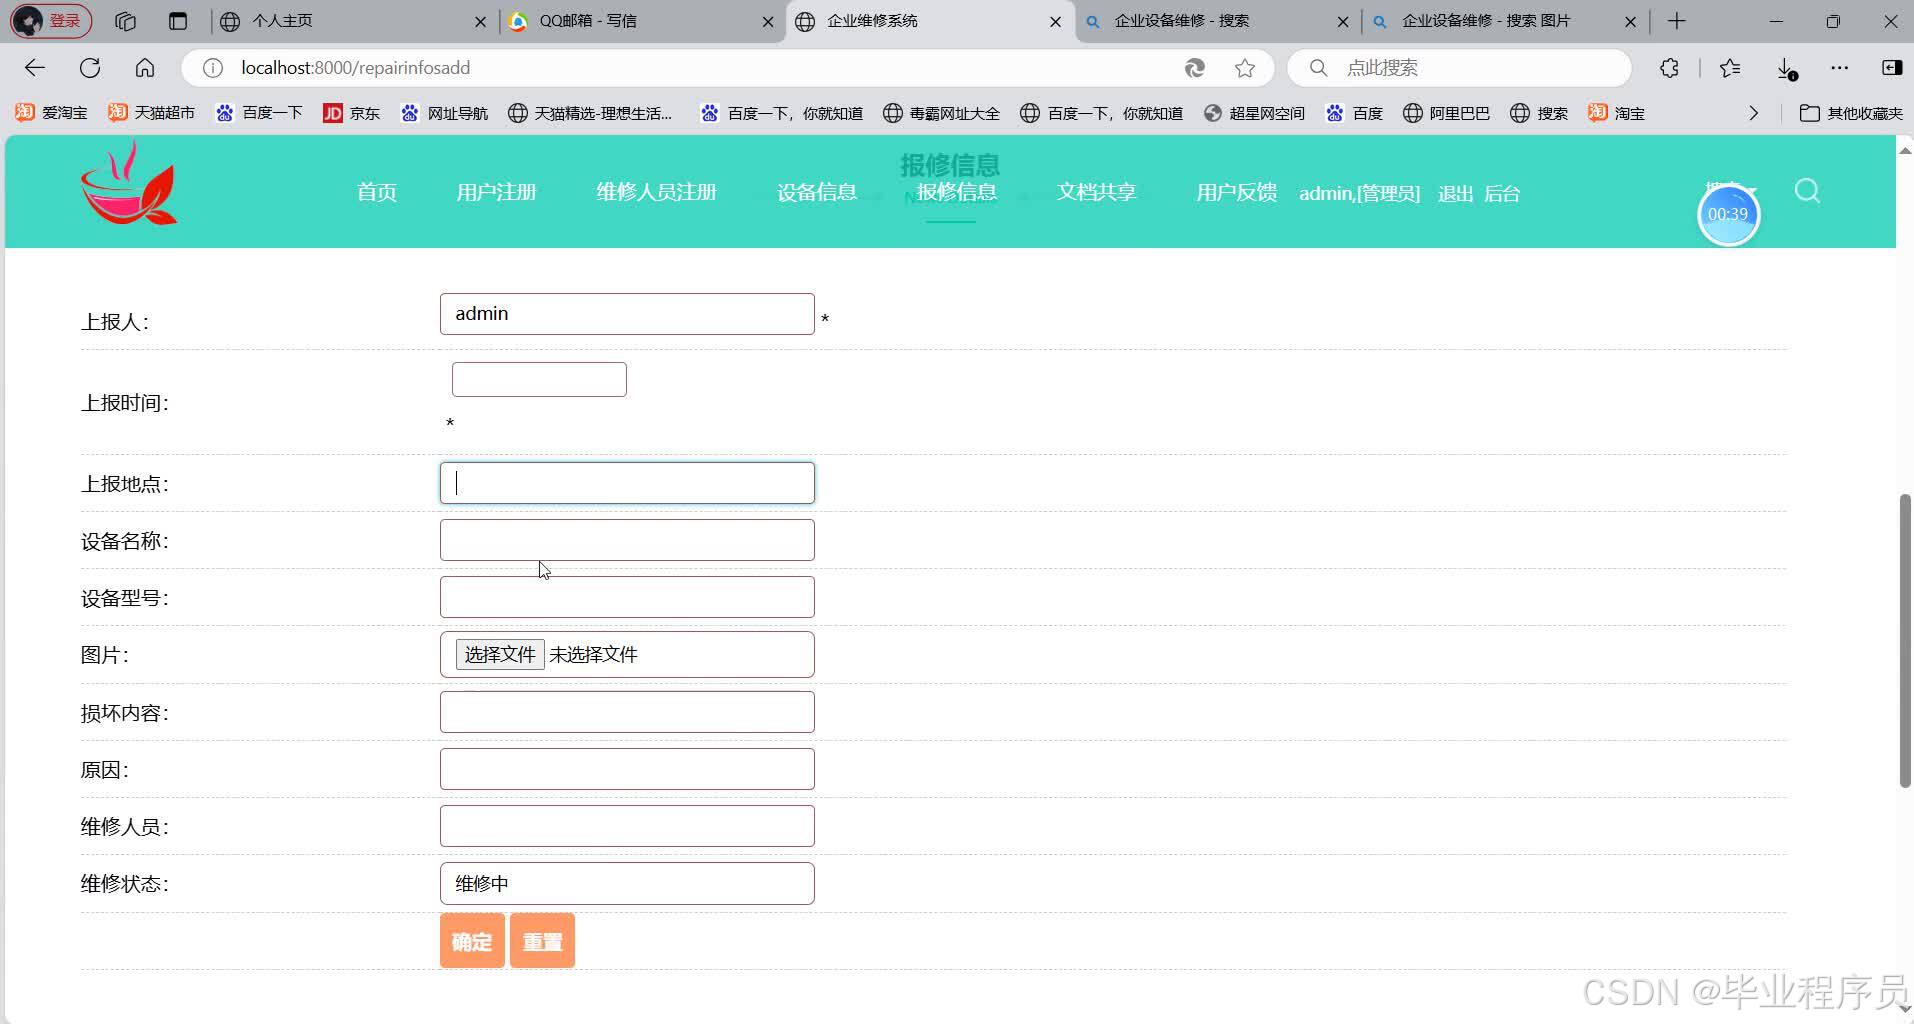This screenshot has height=1024, width=1914.
Task: Open a new browser tab
Action: tap(1677, 21)
